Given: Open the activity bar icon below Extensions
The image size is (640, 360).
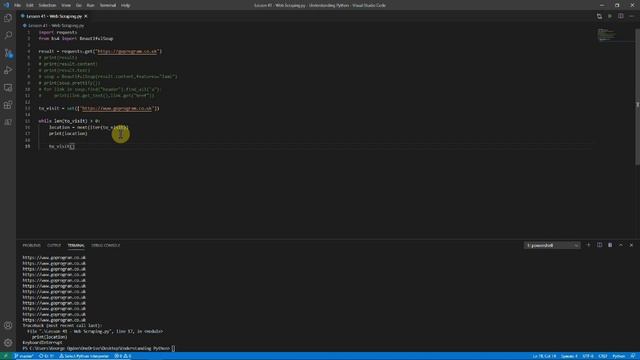Looking at the screenshot, I should point(8,122).
